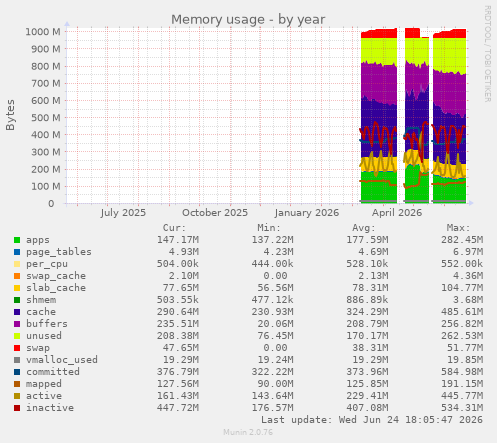Click apps max value 282.45M
497x443 pixels.
click(x=462, y=240)
